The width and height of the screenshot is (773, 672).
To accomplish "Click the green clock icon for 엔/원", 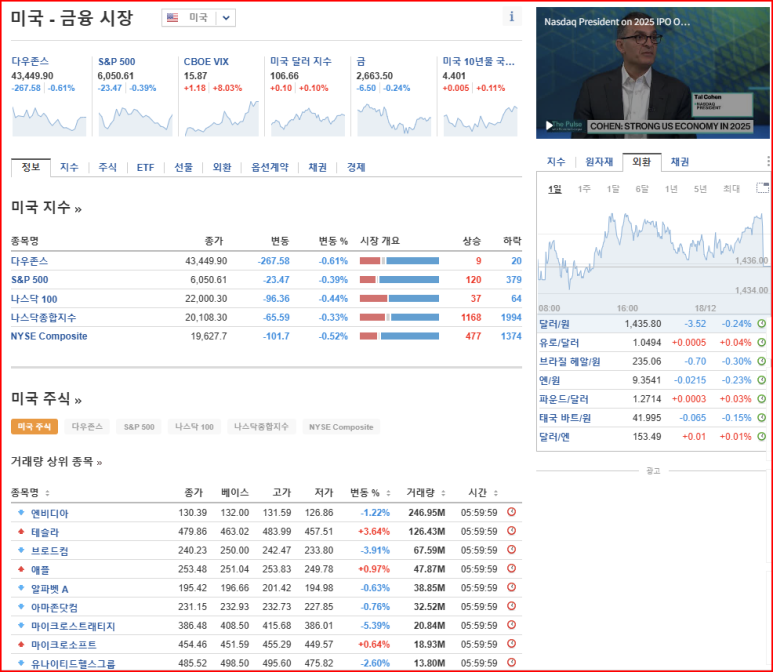I will point(762,380).
